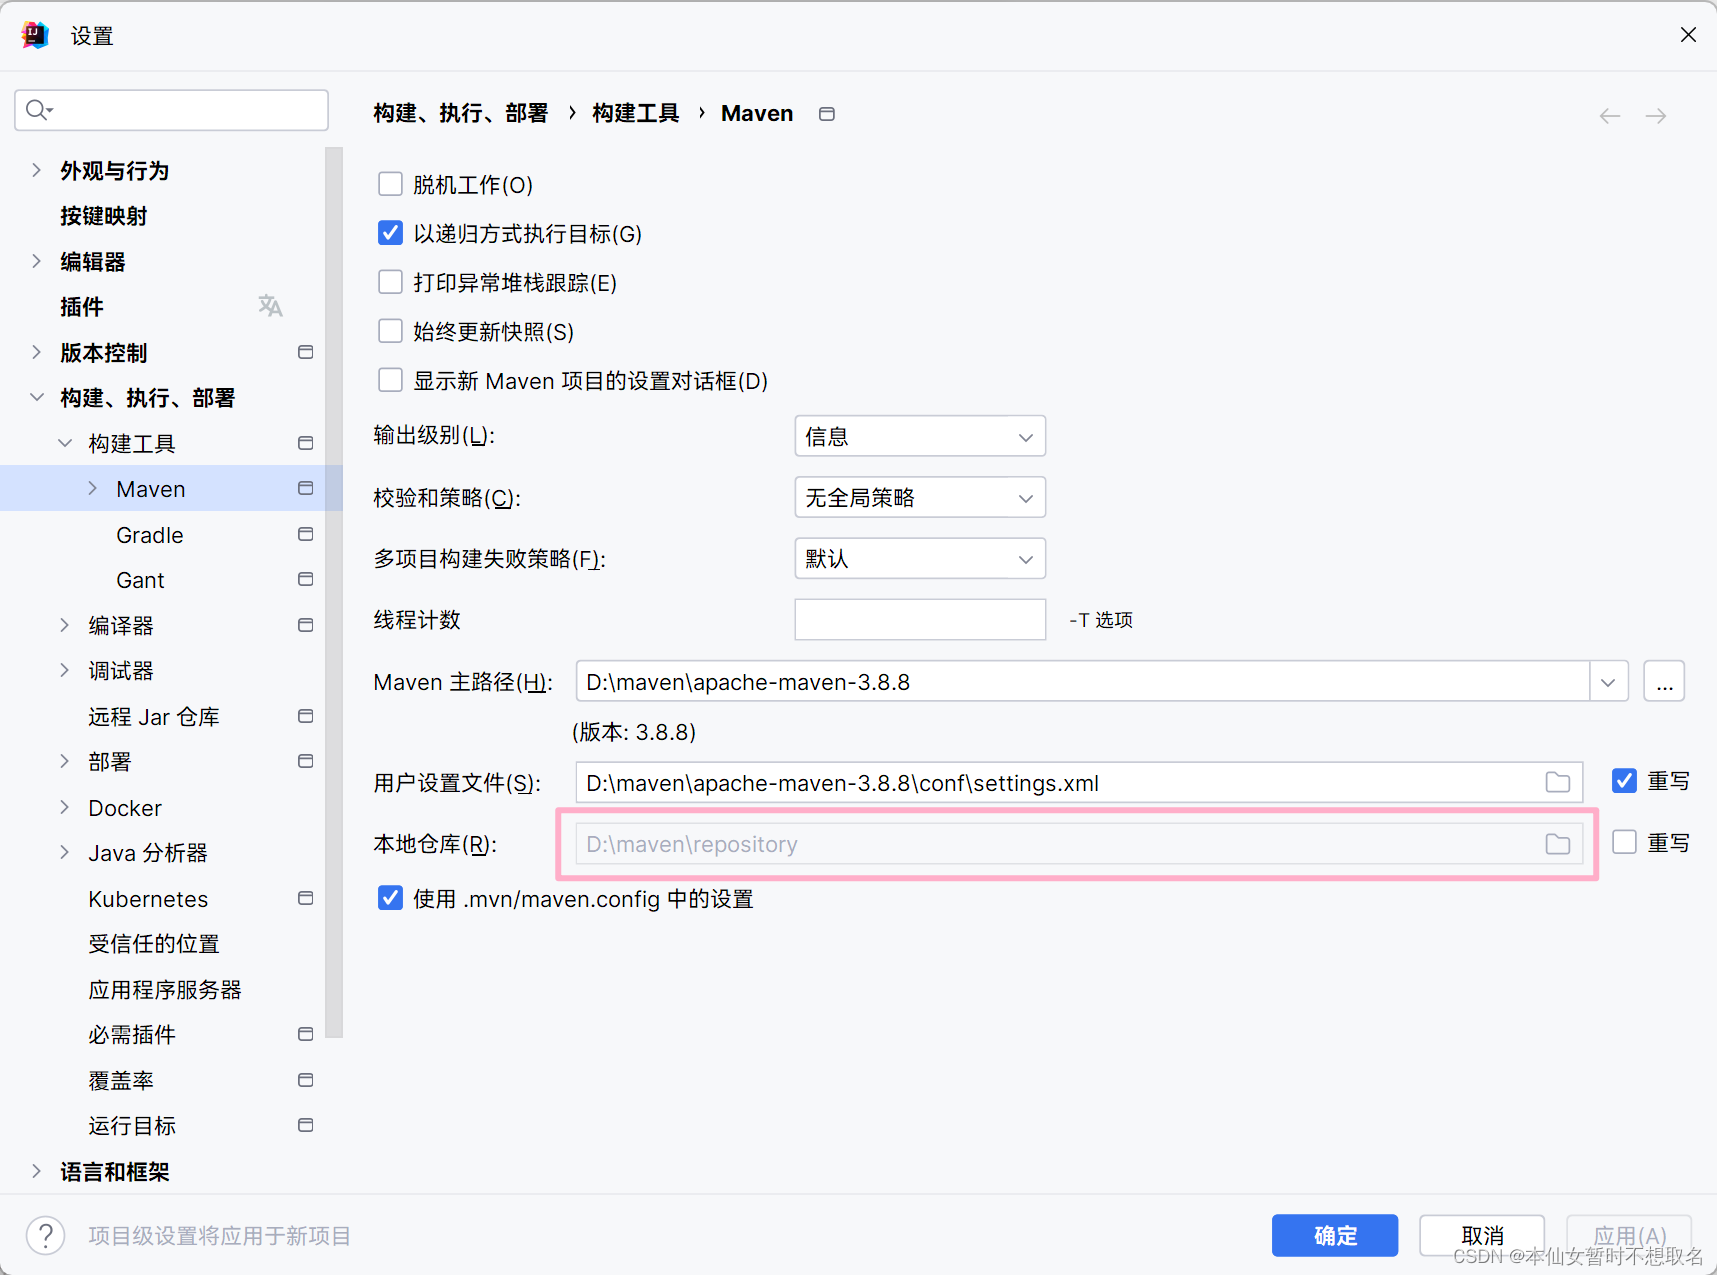1717x1275 pixels.
Task: Click the settings search input field
Action: click(x=172, y=110)
